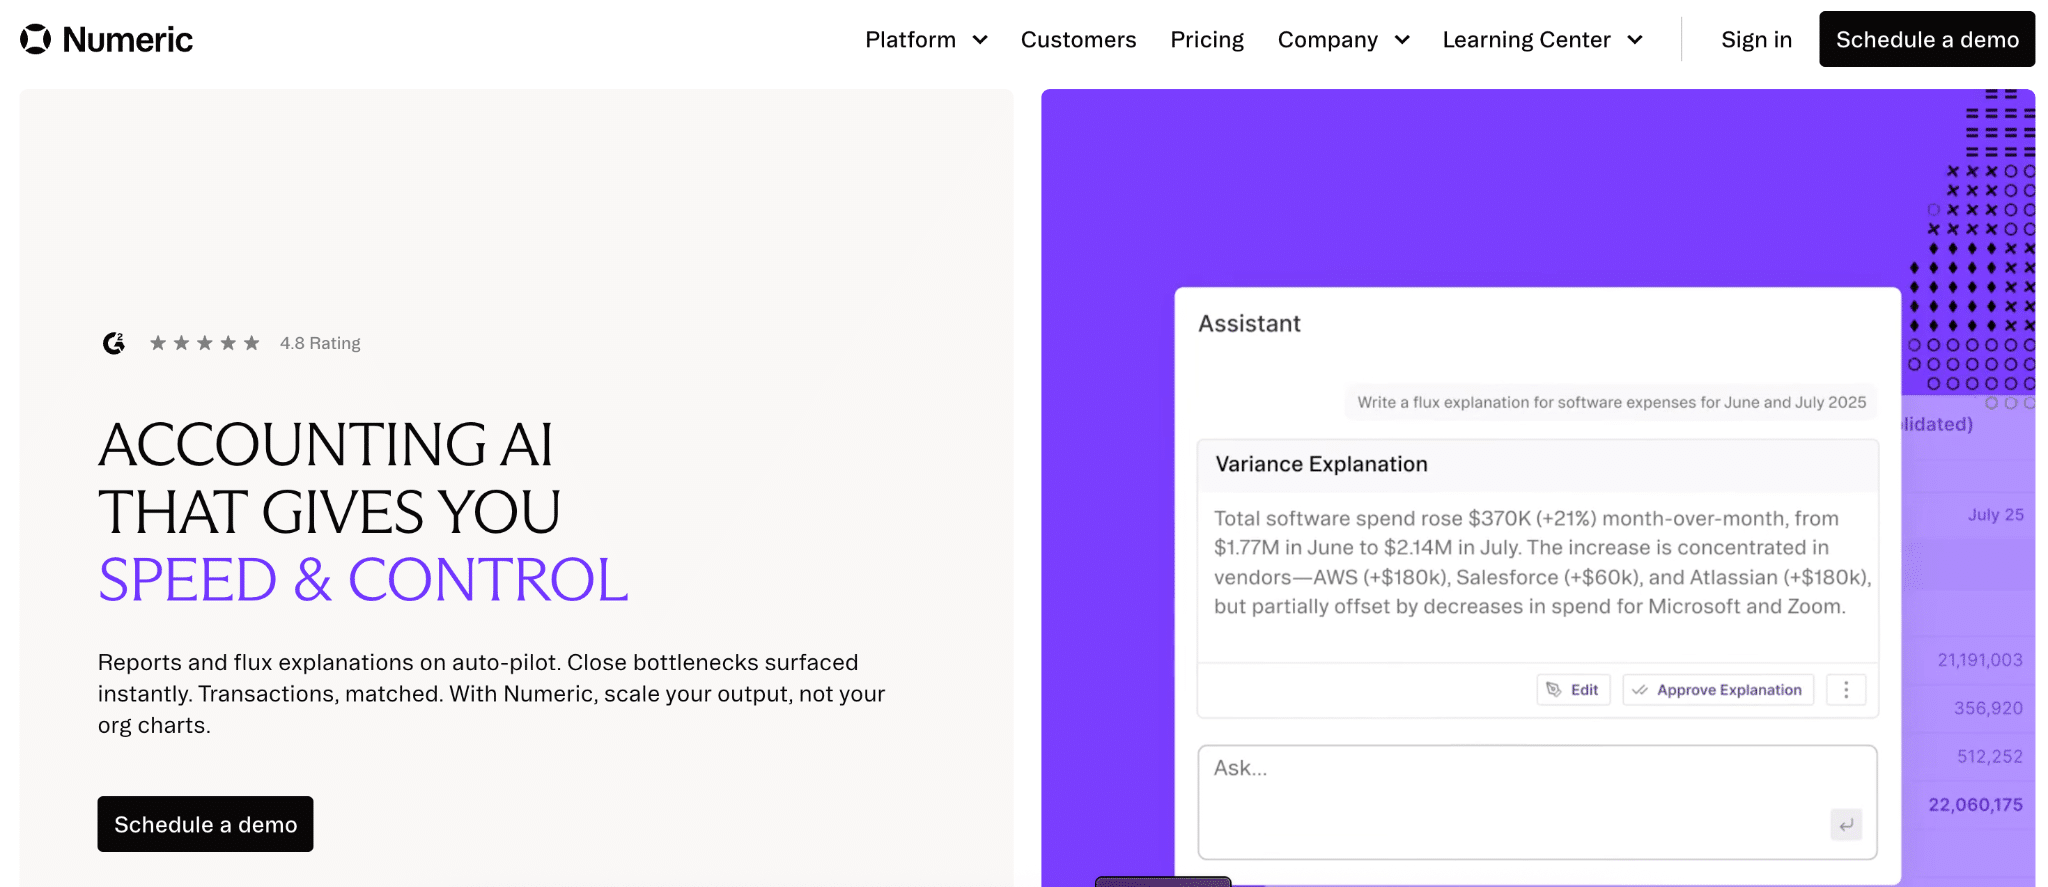Click the Numeric logo icon
Viewport: 2048px width, 887px height.
point(36,39)
